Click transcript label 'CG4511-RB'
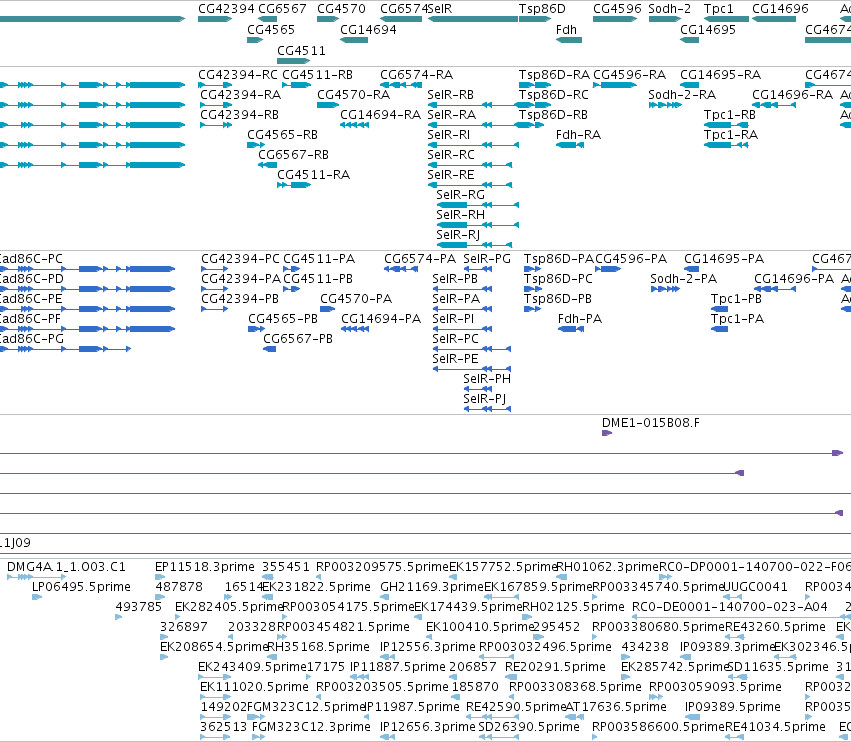 pos(317,74)
